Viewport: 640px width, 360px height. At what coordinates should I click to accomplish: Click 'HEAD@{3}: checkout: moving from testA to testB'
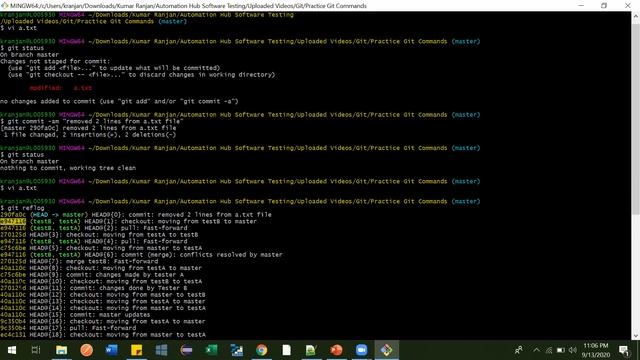pos(114,235)
